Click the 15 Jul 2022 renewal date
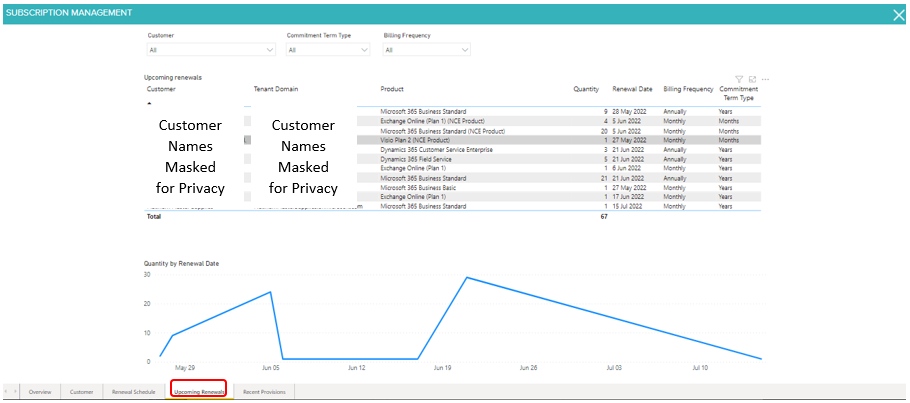The width and height of the screenshot is (910, 403). coord(629,206)
